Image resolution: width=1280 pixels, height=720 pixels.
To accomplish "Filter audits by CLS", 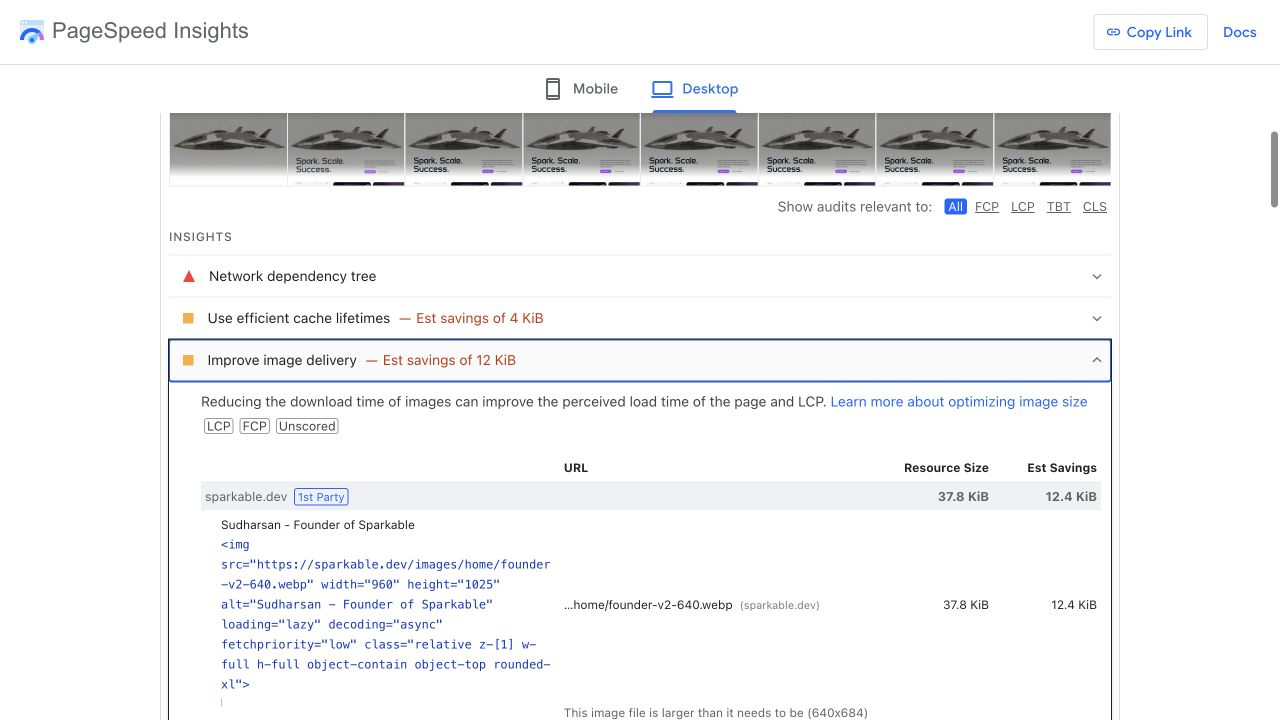I will point(1095,207).
